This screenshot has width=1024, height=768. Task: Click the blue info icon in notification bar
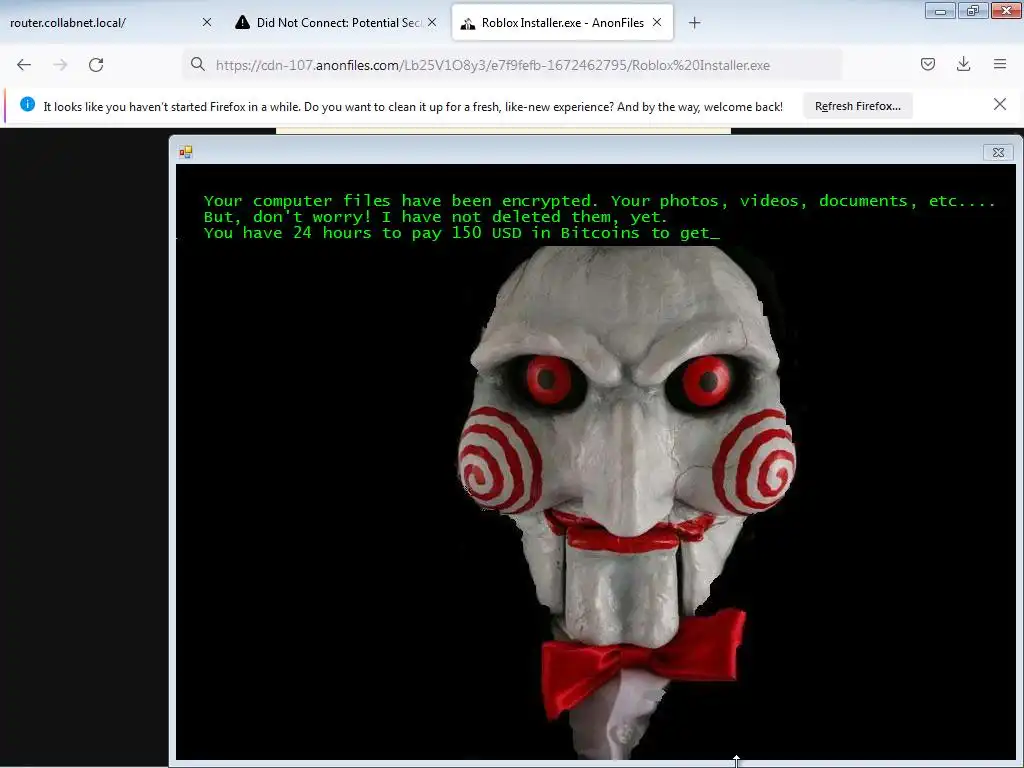pos(27,104)
